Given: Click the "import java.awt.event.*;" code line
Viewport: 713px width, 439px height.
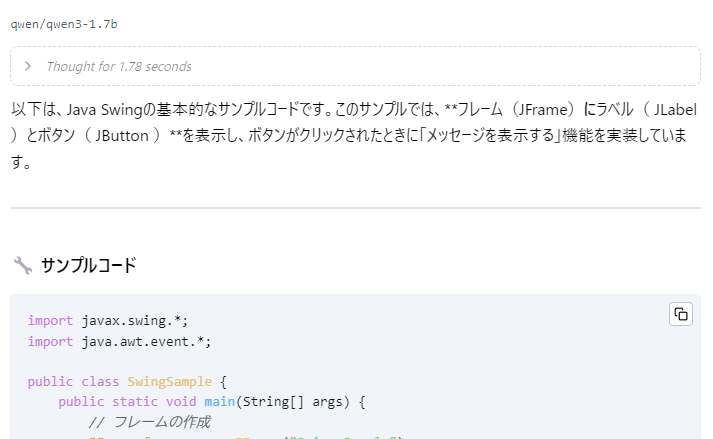Looking at the screenshot, I should [x=119, y=341].
